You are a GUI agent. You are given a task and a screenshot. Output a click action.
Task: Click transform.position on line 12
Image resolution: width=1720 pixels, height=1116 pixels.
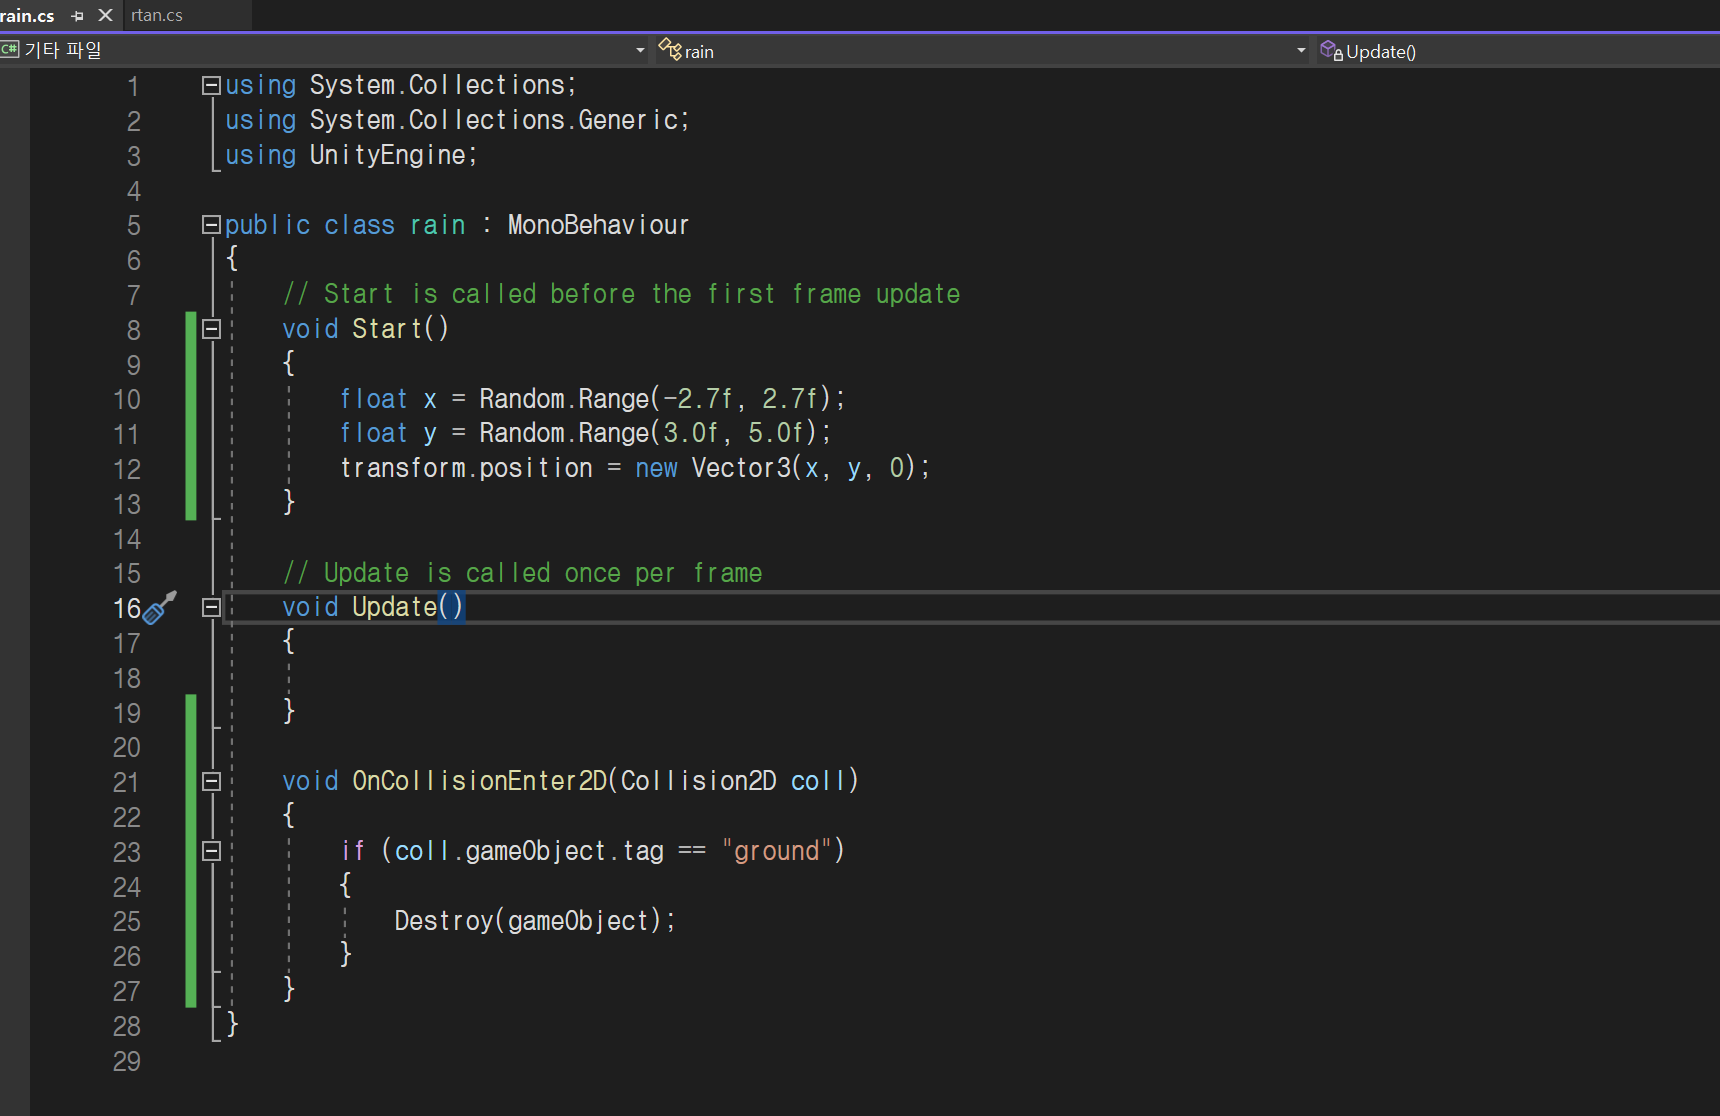[466, 468]
